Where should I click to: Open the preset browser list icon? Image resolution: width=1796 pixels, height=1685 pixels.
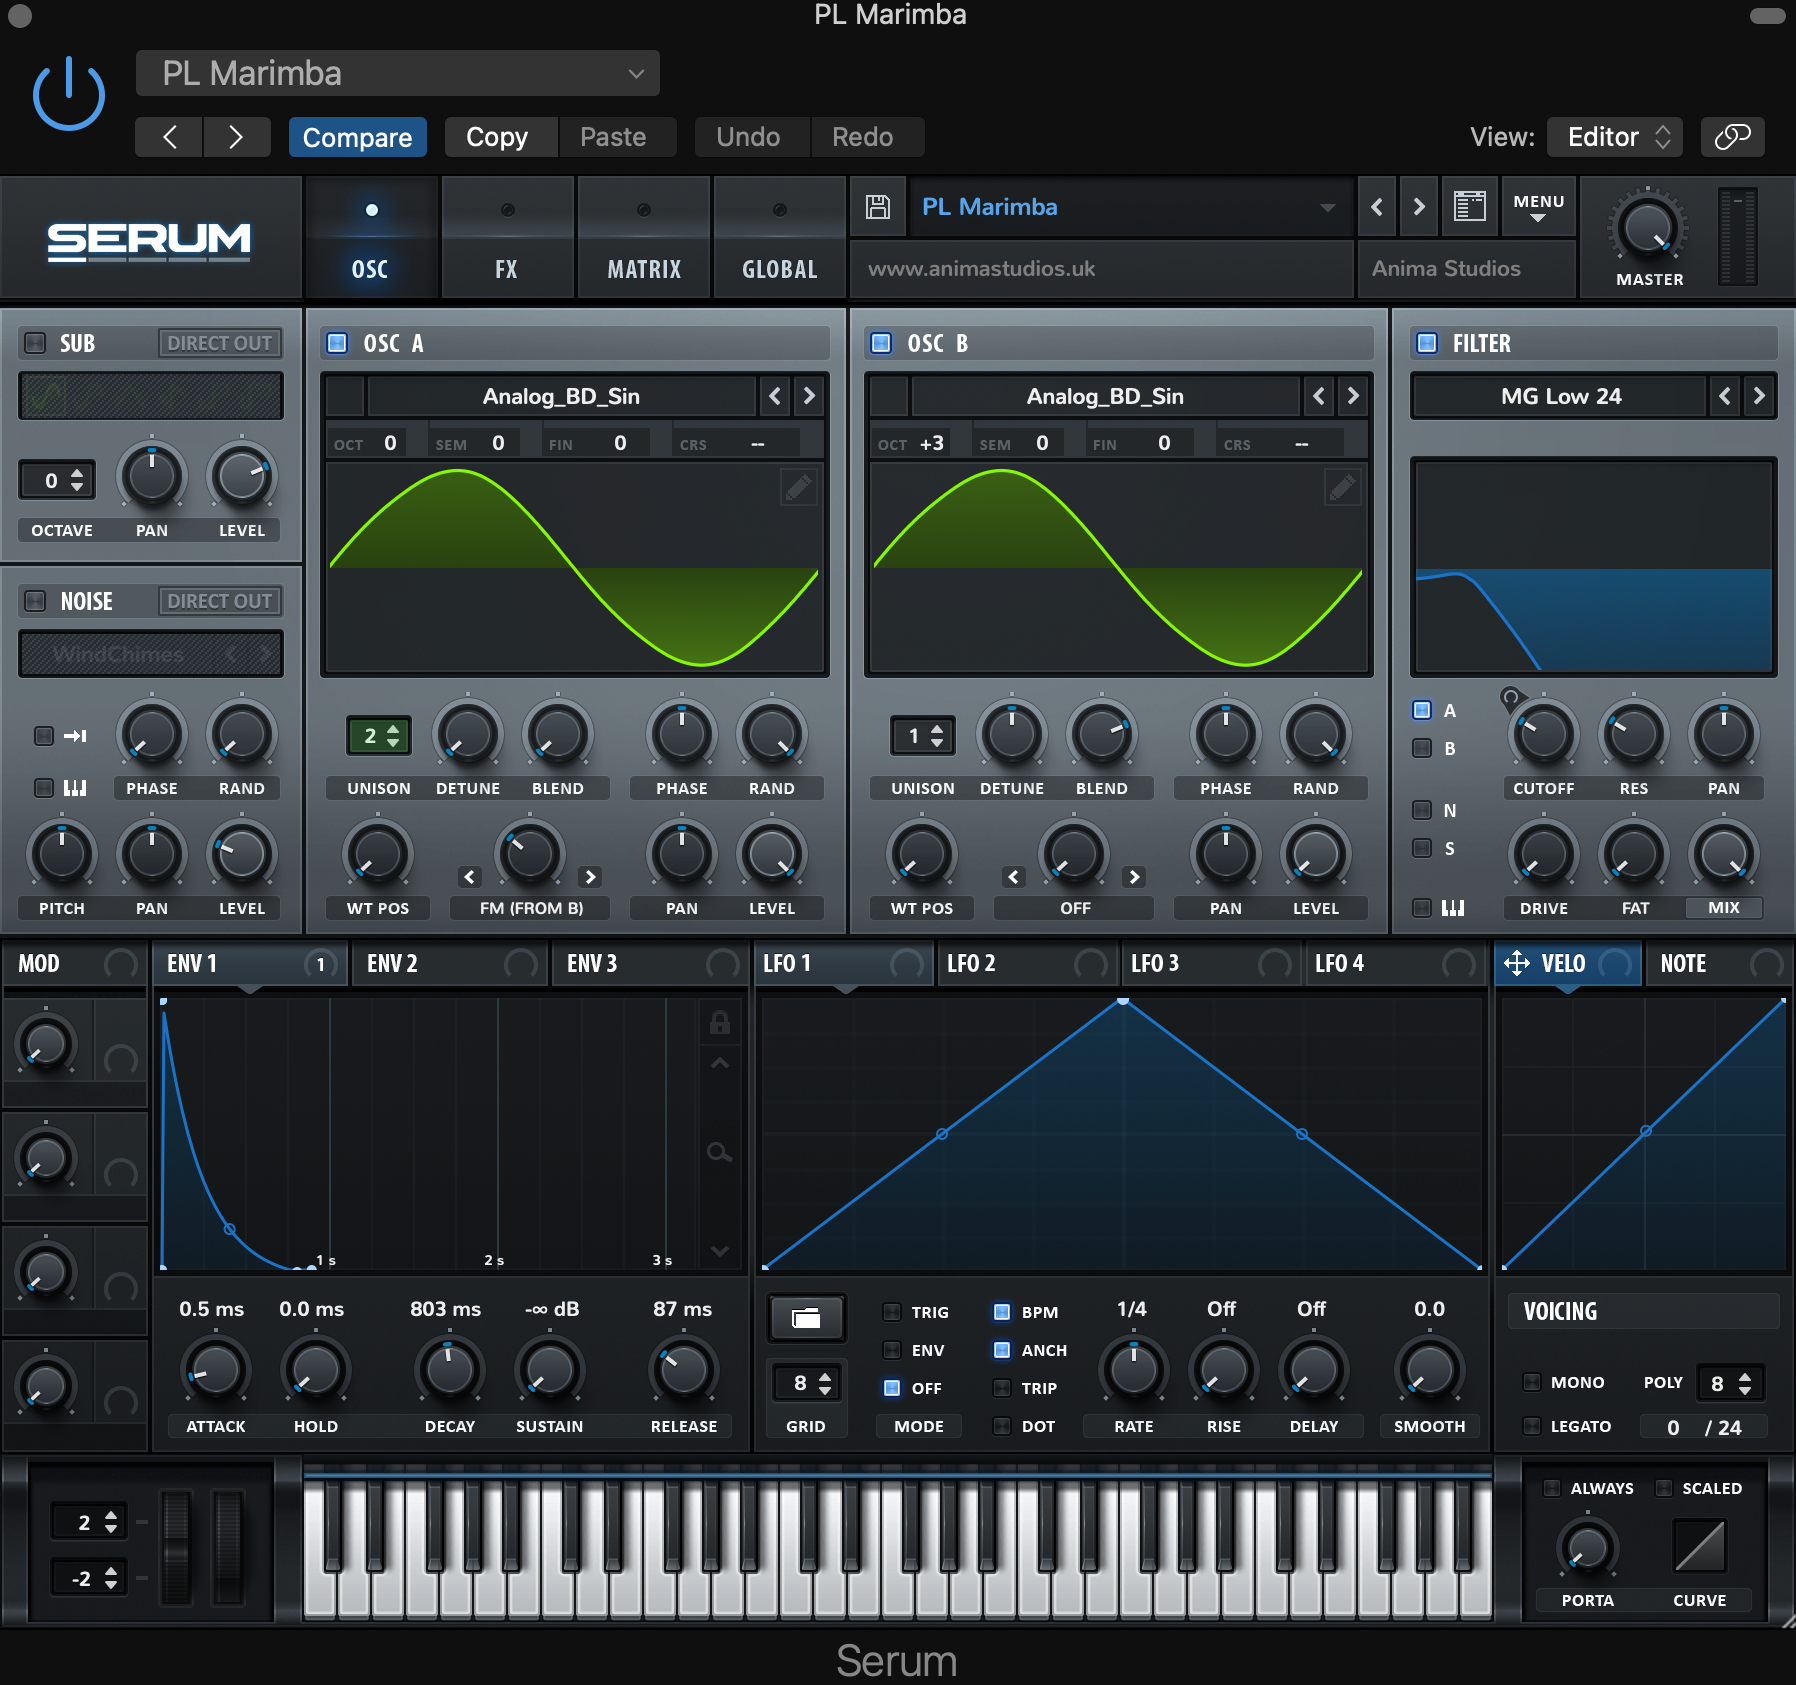[x=1469, y=207]
